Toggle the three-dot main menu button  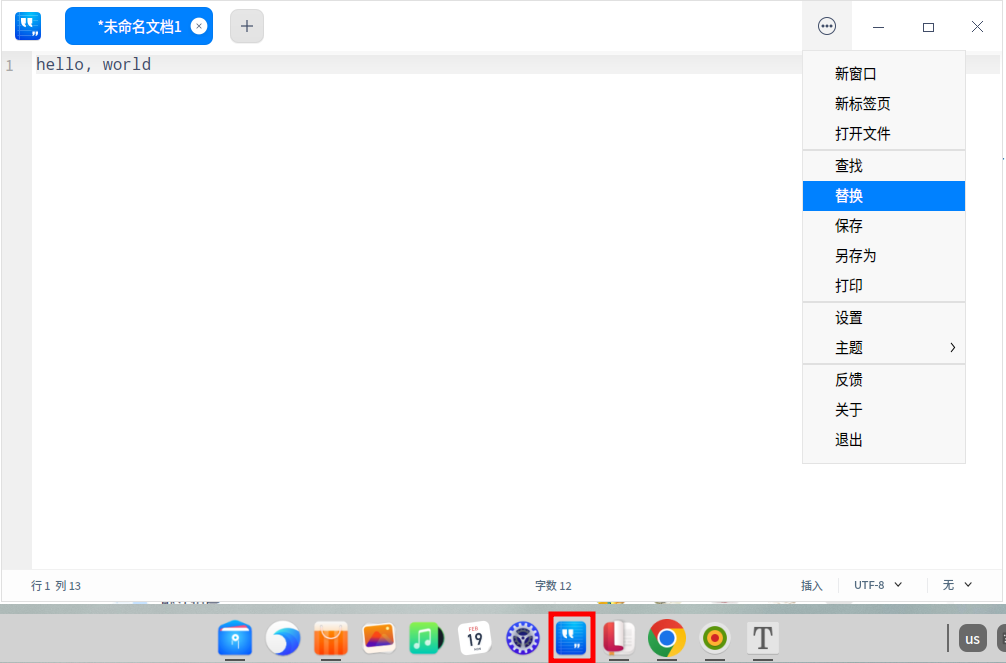pyautogui.click(x=827, y=26)
